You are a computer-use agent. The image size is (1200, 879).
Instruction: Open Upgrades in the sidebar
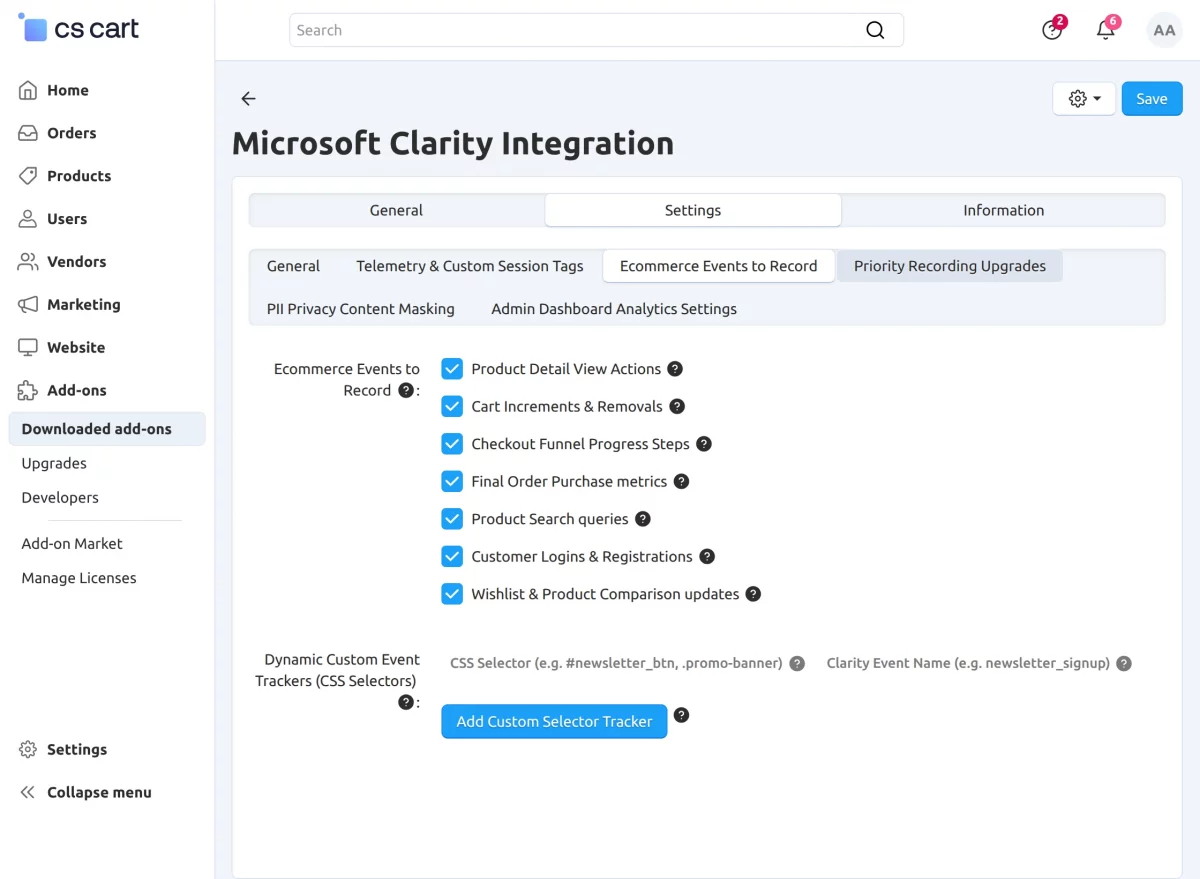pyautogui.click(x=54, y=463)
